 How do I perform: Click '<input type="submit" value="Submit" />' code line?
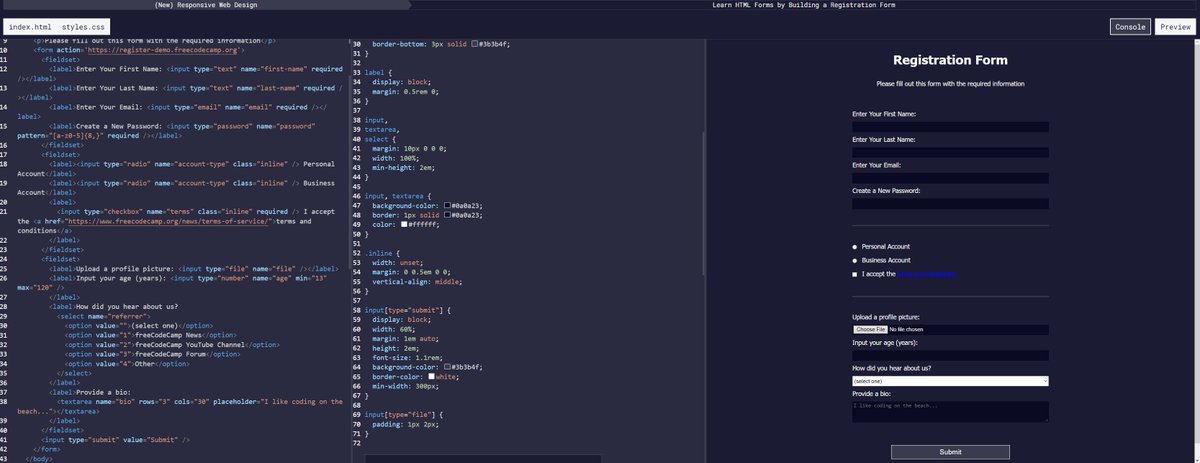pyautogui.click(x=115, y=440)
